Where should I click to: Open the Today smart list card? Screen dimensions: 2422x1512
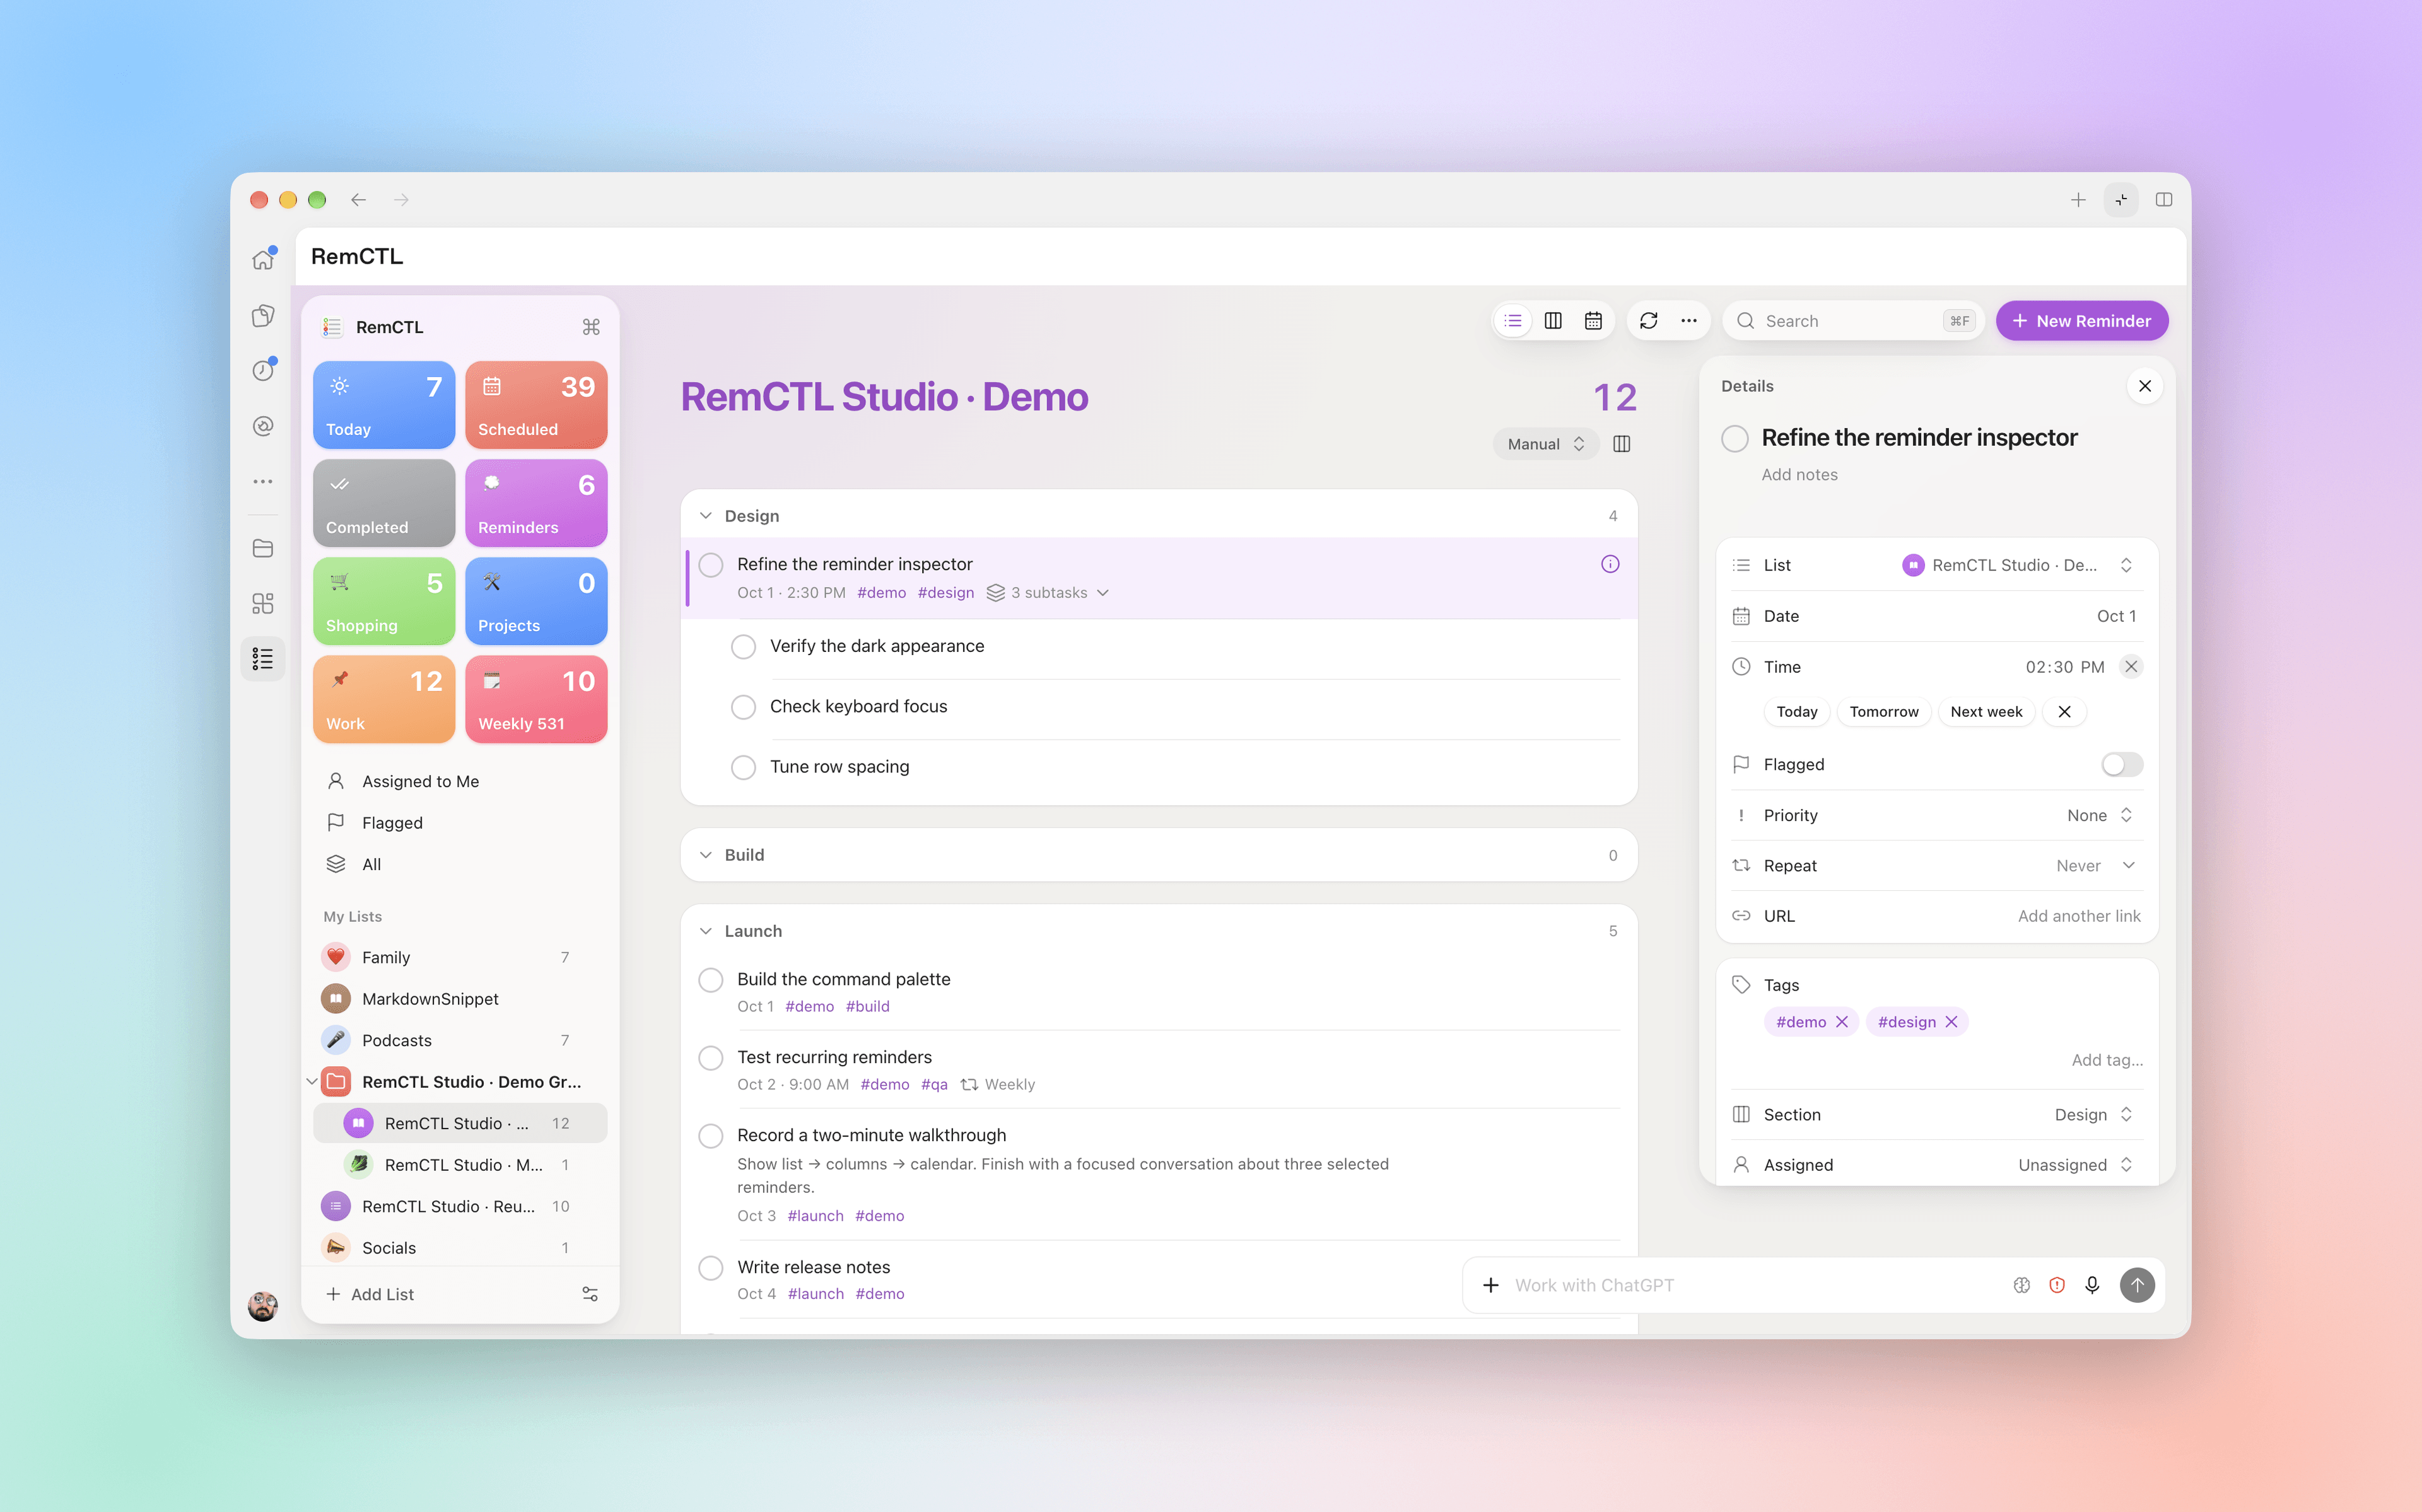[x=384, y=405]
